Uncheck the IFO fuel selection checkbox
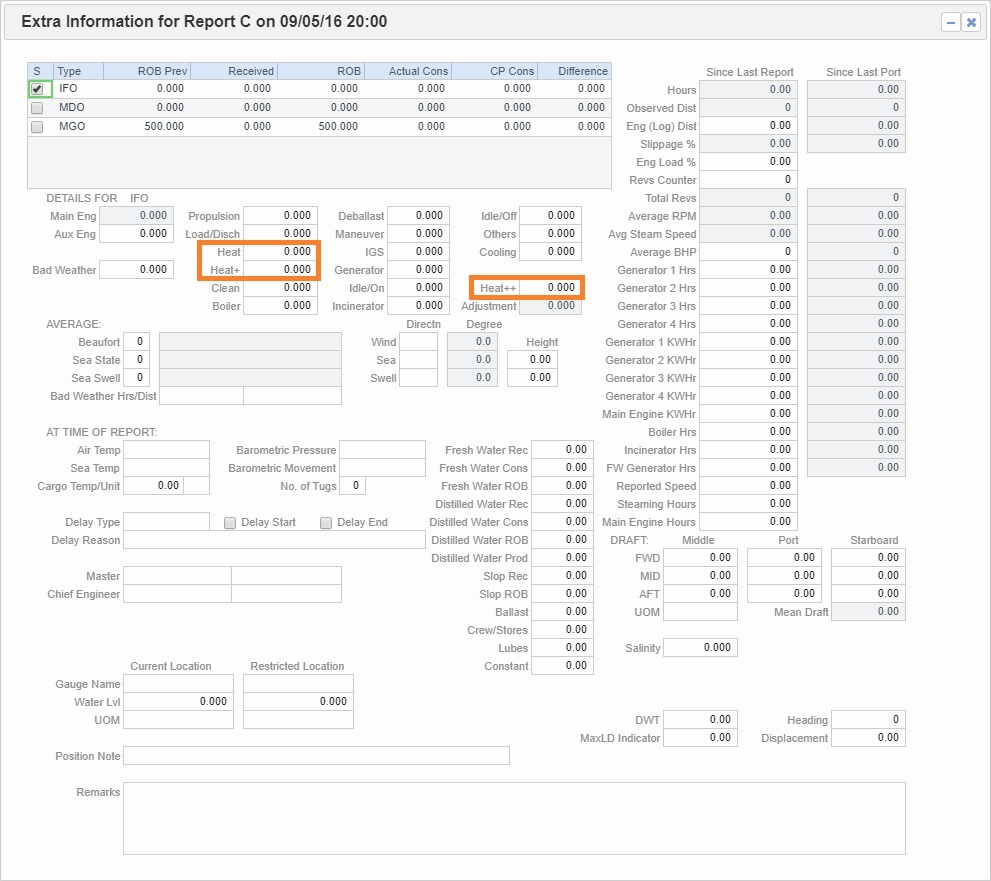Image resolution: width=991 pixels, height=881 pixels. pos(37,88)
